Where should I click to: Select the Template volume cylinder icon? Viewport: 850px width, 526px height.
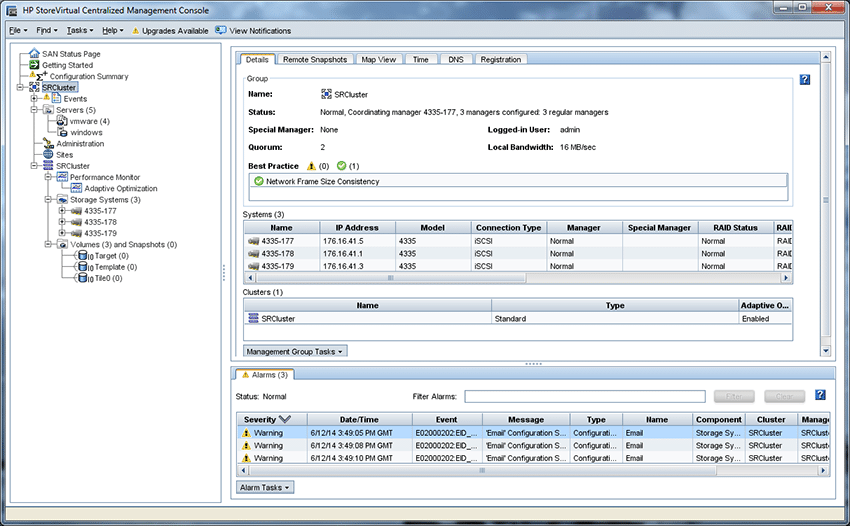click(82, 267)
